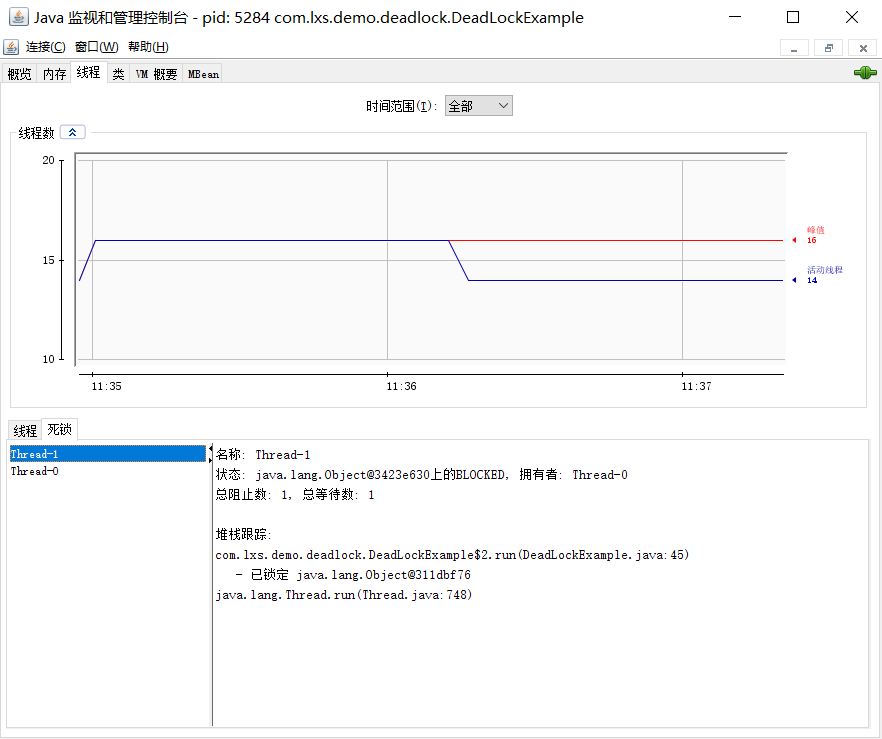The image size is (882, 739).
Task: Collapse the 线程数 chart panel
Action: (x=73, y=132)
